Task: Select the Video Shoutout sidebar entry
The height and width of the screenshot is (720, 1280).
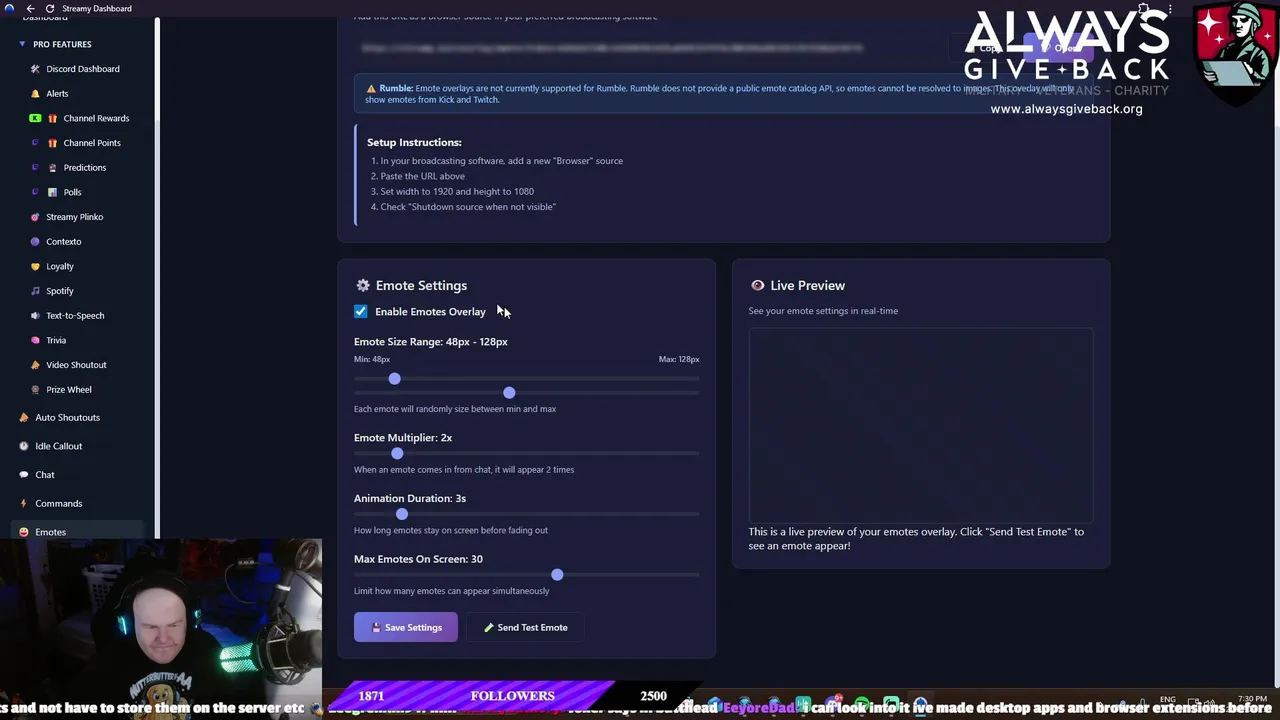Action: 76,365
